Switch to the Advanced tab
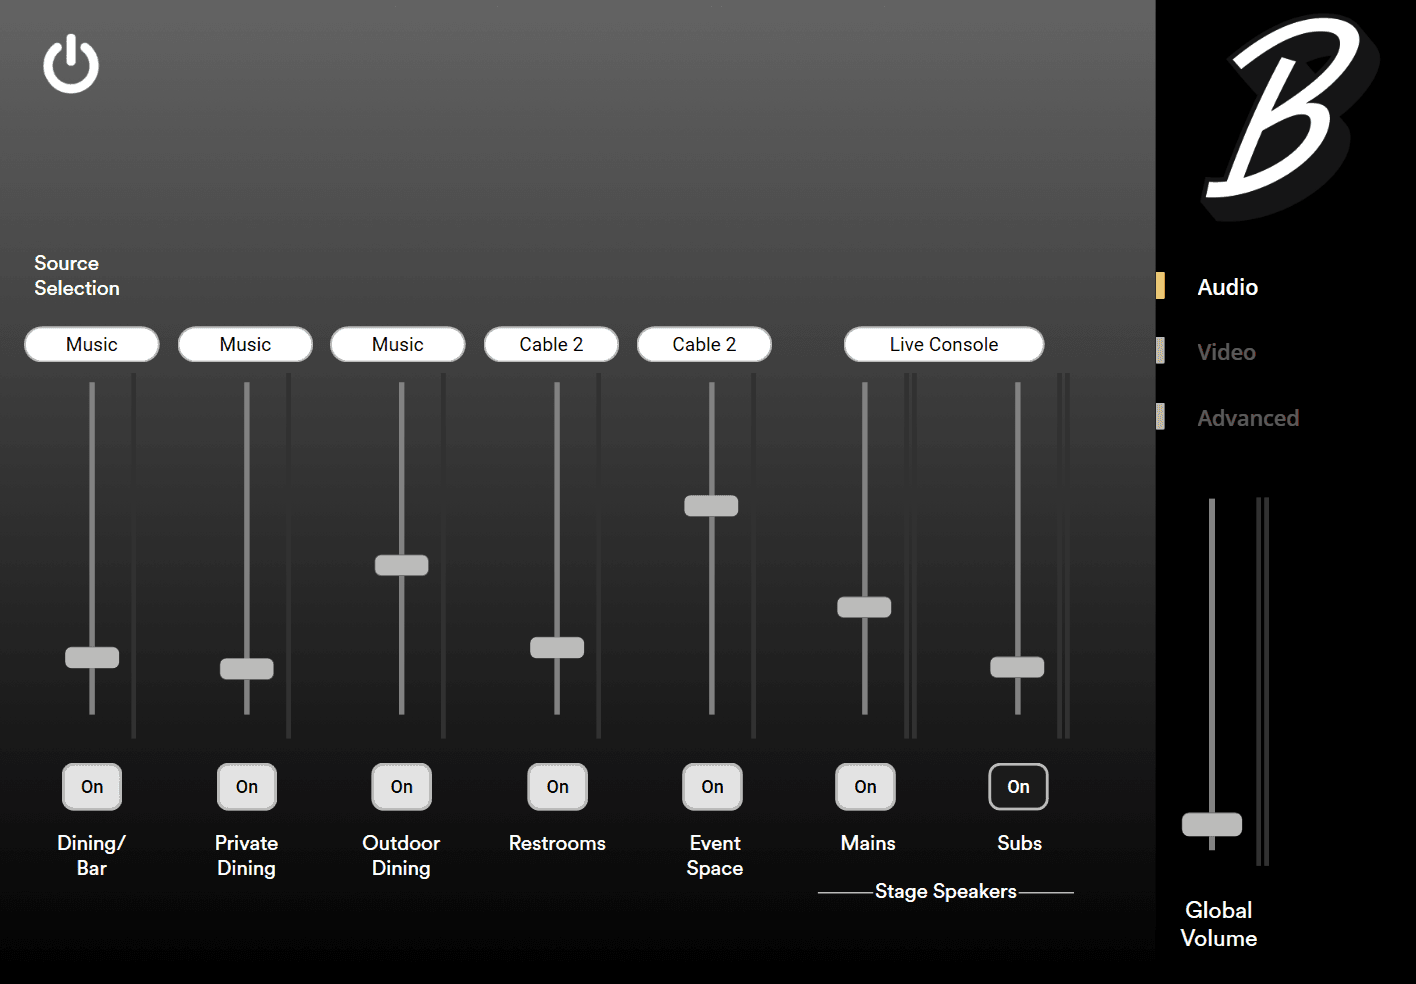This screenshot has height=984, width=1416. point(1248,418)
